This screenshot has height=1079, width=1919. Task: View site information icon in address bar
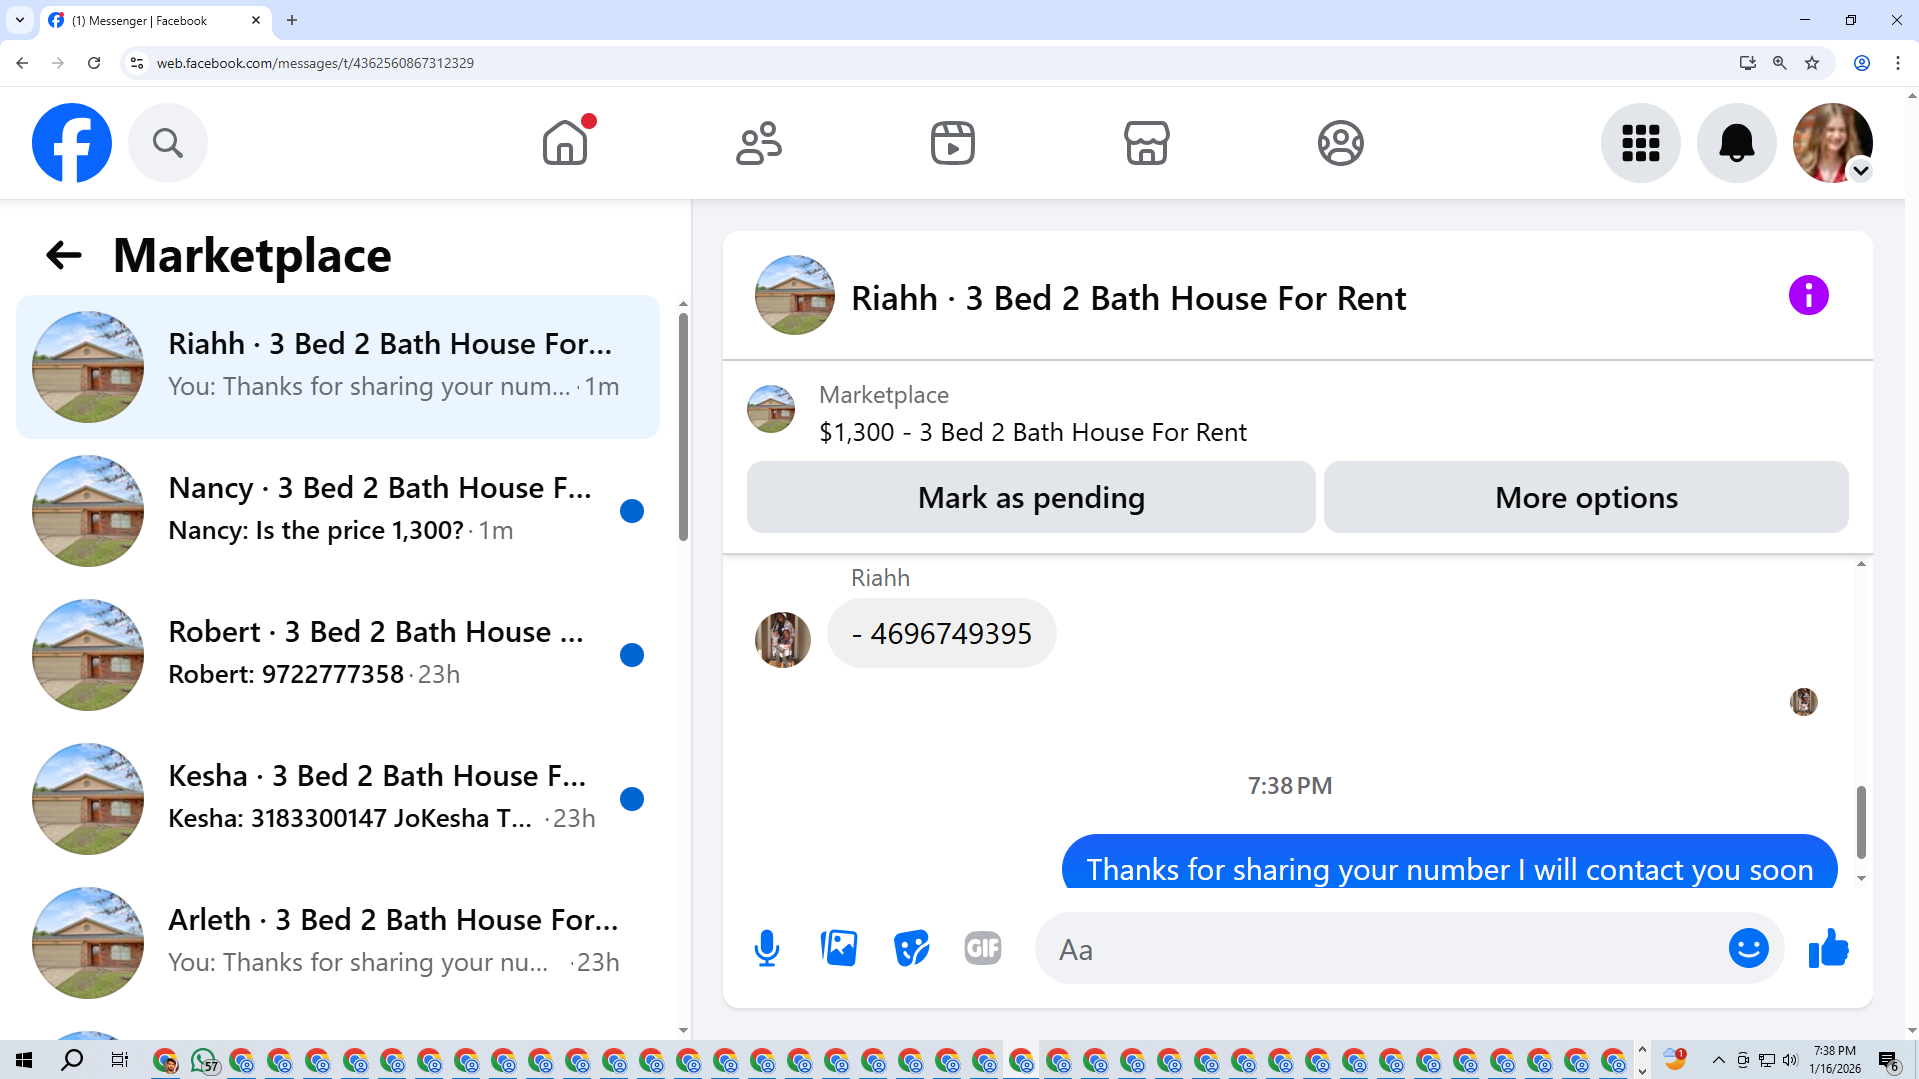click(137, 63)
